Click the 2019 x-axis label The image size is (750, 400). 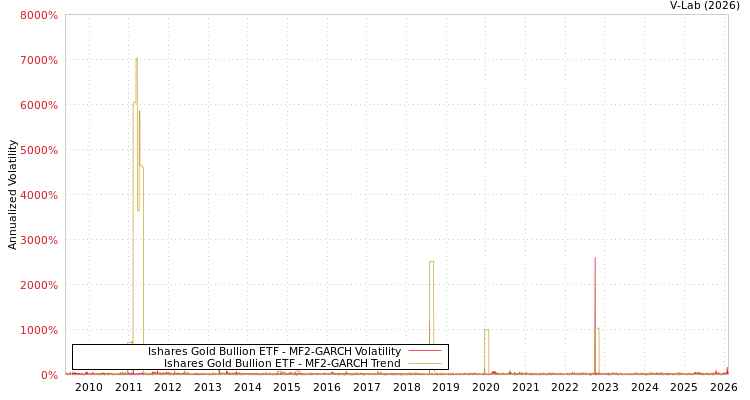point(446,387)
